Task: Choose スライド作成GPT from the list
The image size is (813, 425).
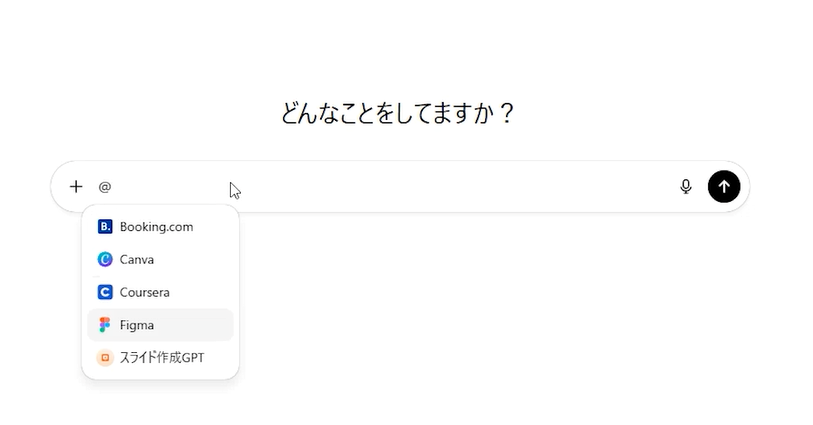Action: 160,358
